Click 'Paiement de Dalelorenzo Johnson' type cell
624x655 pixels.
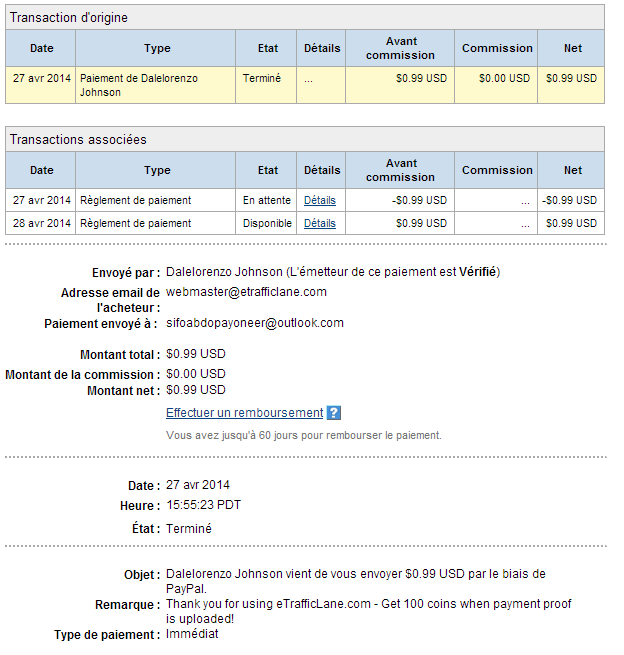point(155,85)
